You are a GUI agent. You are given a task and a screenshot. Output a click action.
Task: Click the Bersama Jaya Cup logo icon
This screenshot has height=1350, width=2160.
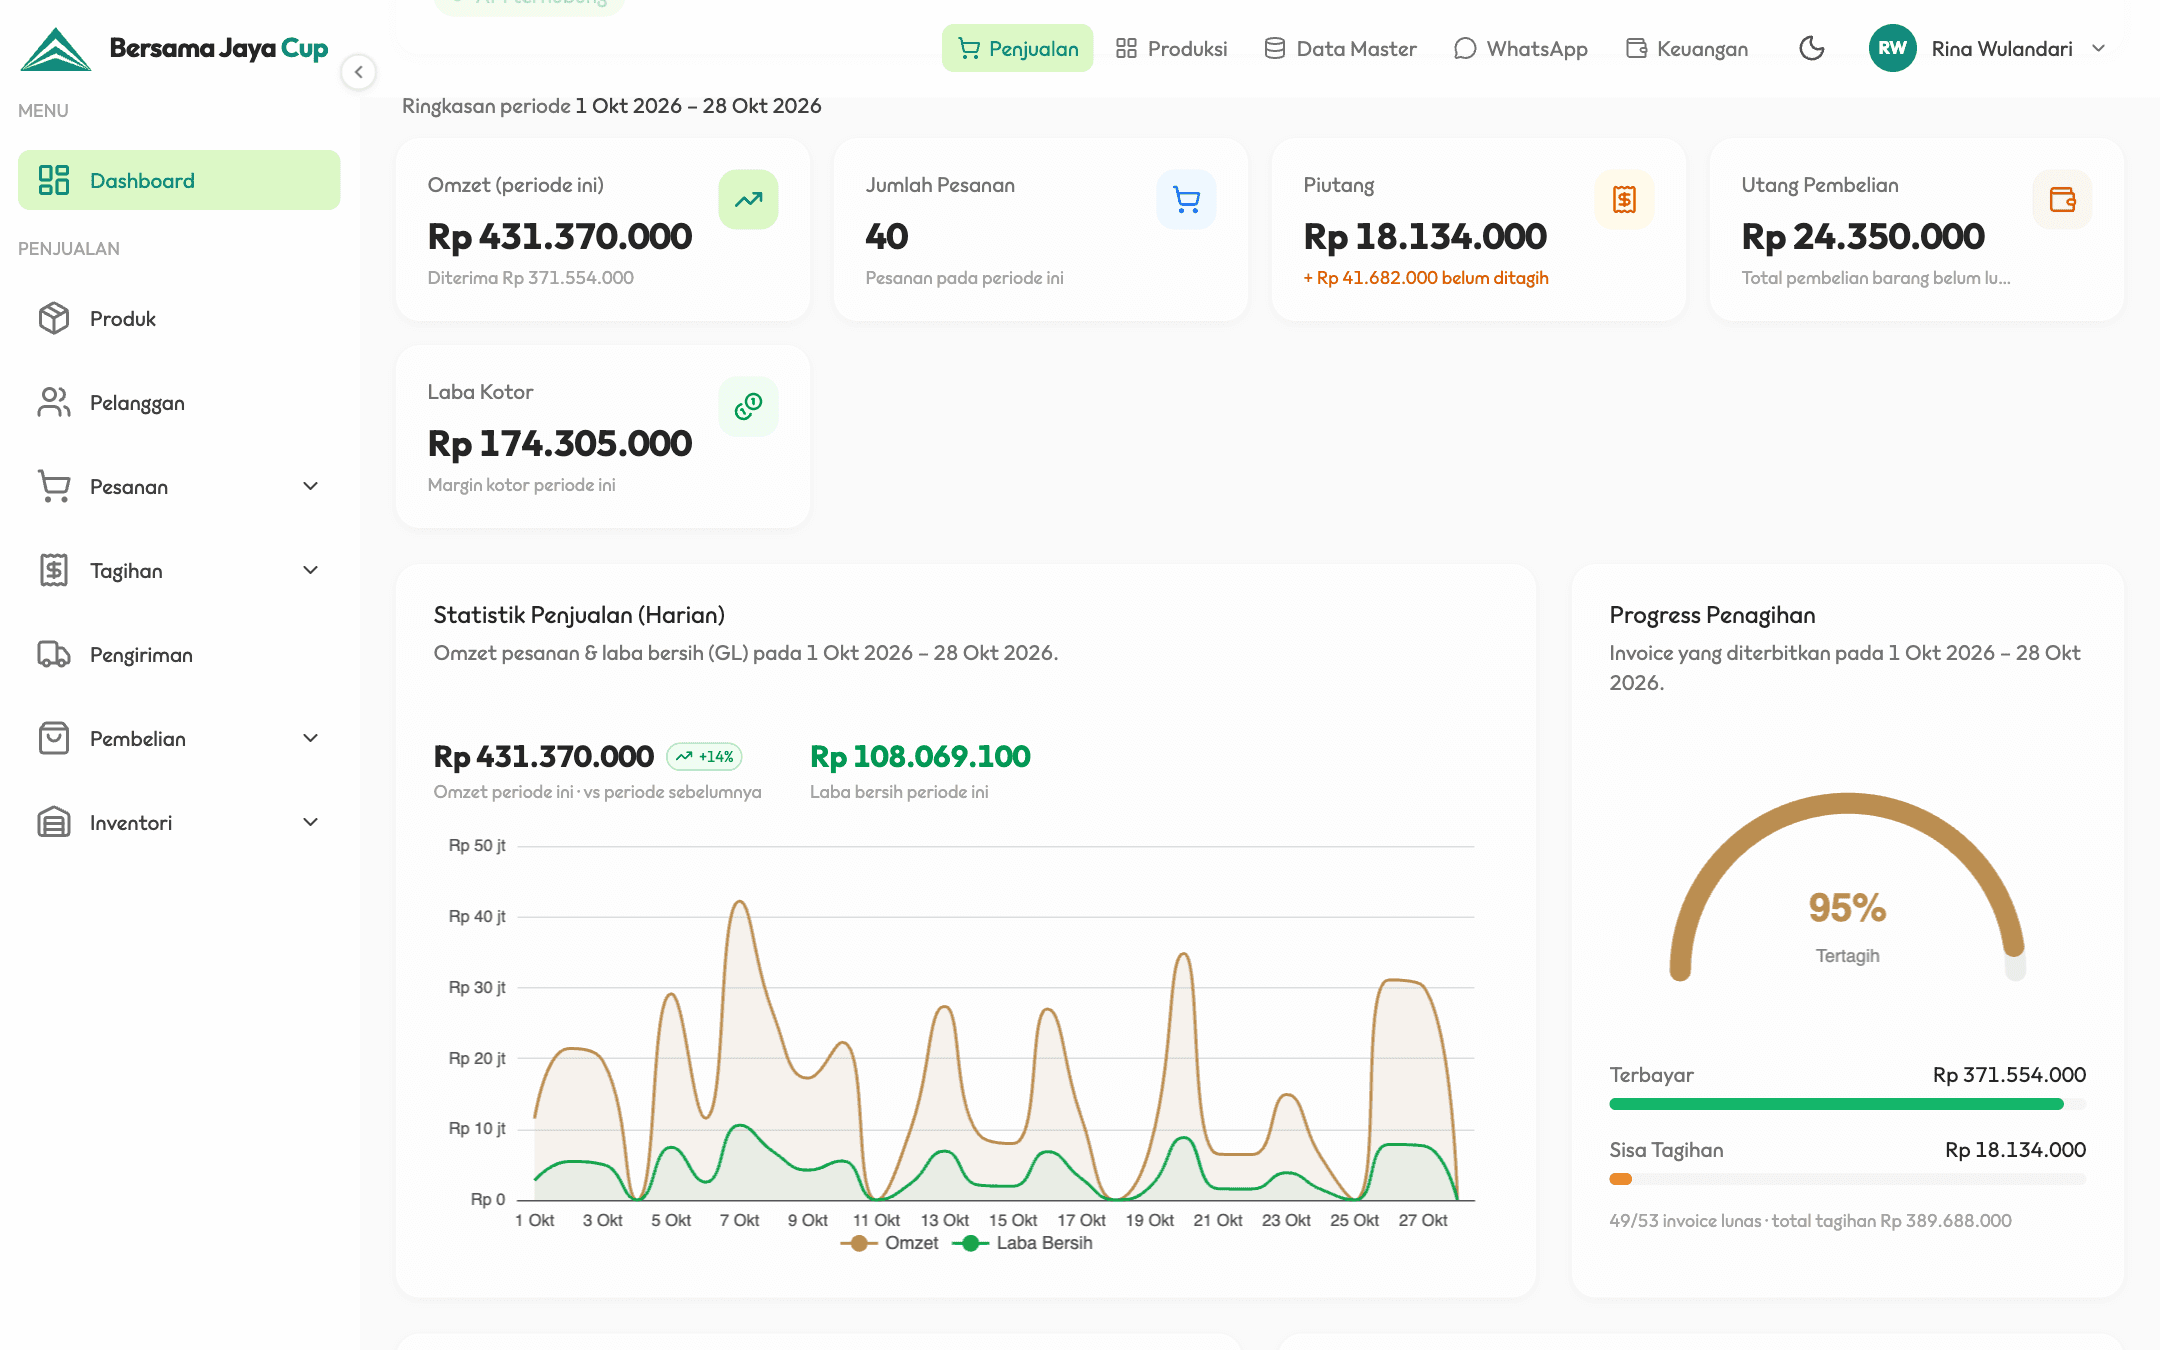[x=56, y=49]
